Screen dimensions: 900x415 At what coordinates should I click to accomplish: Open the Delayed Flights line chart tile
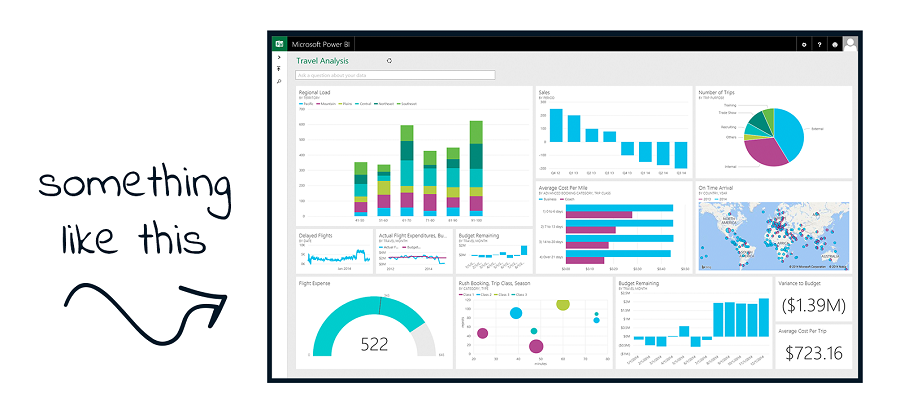tap(334, 251)
